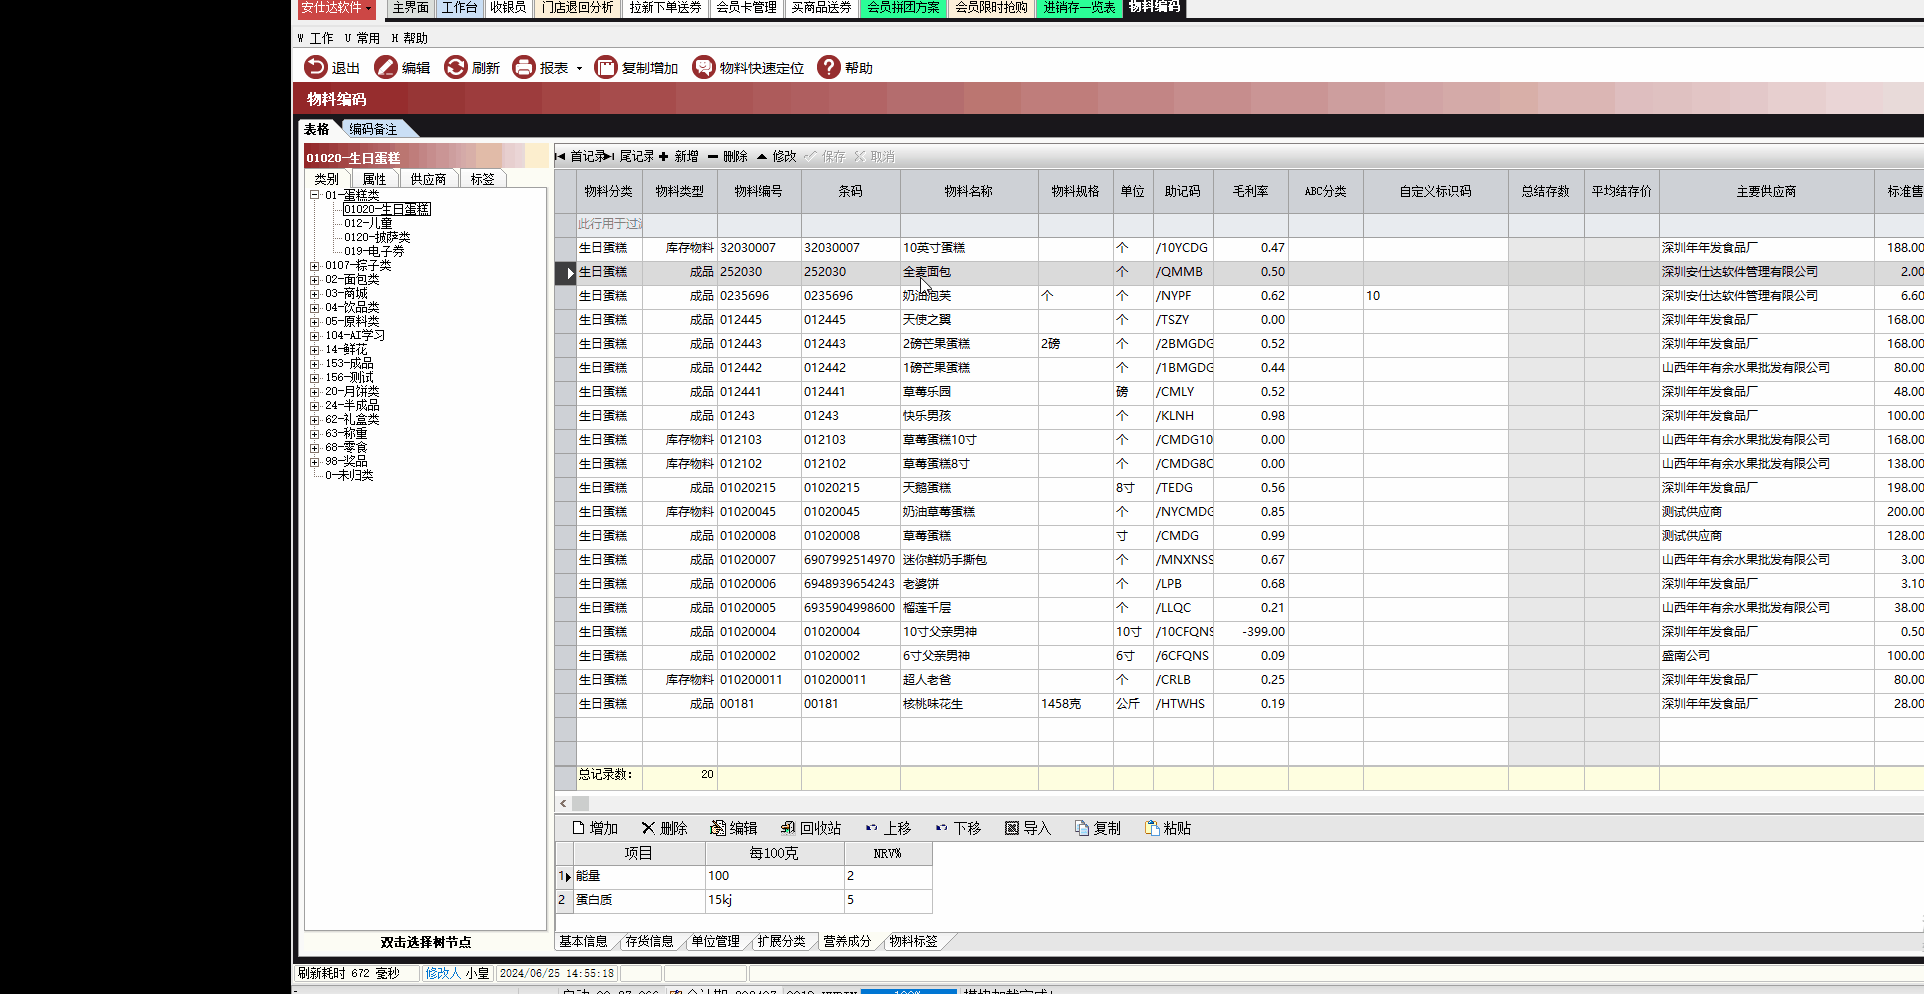Image resolution: width=1924 pixels, height=994 pixels.
Task: Click the 复制增加 toolbar icon
Action: 605,67
